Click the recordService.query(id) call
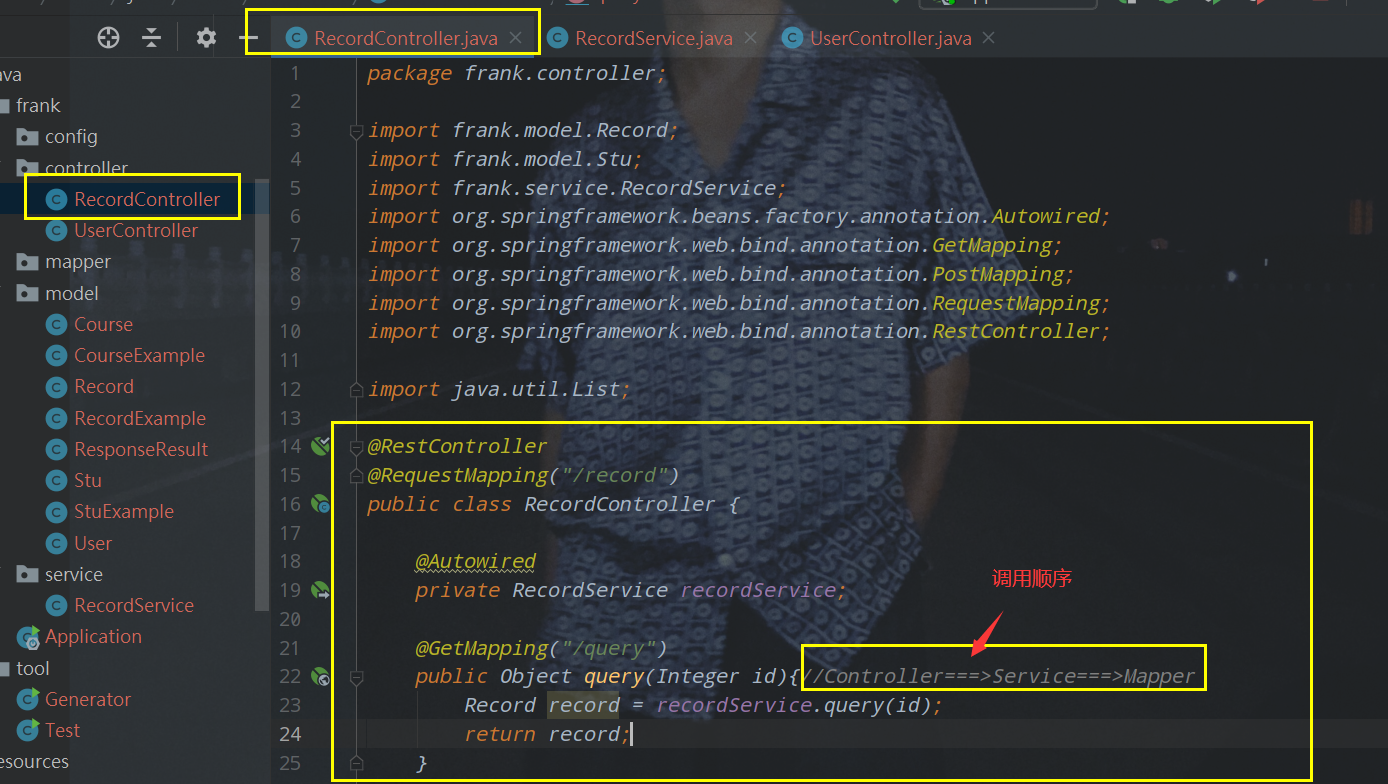The image size is (1388, 784). click(x=796, y=705)
